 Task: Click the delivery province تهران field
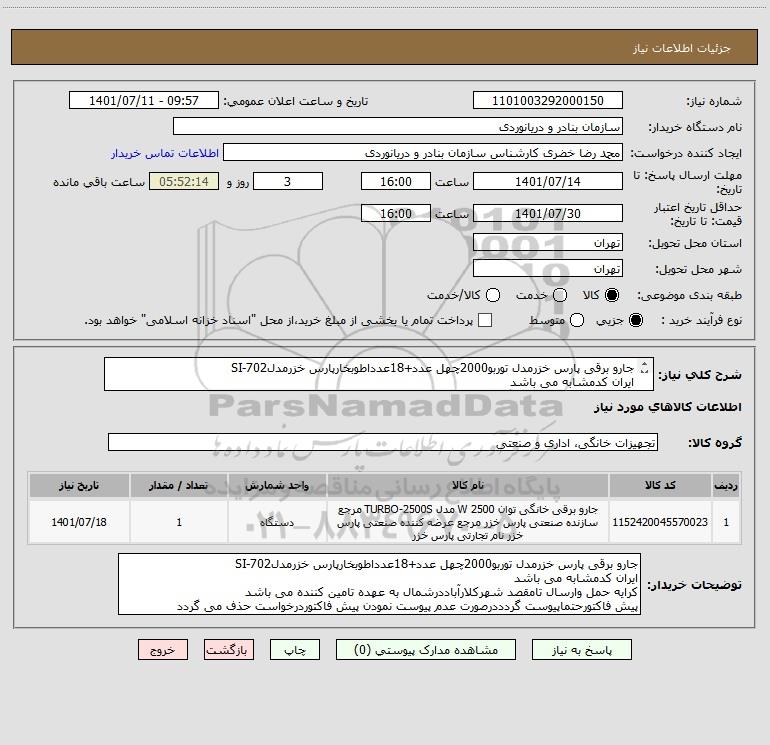point(548,243)
